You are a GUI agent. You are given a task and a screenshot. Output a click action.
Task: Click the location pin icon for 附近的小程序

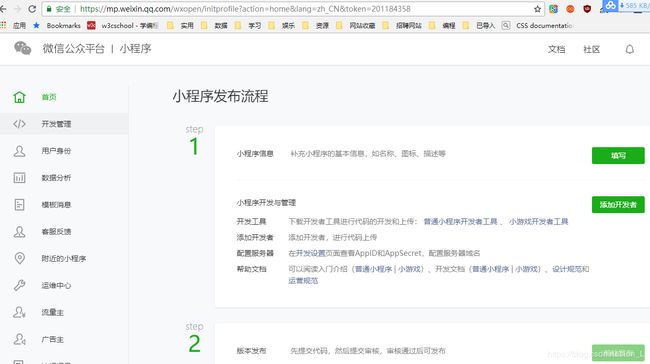(x=19, y=258)
